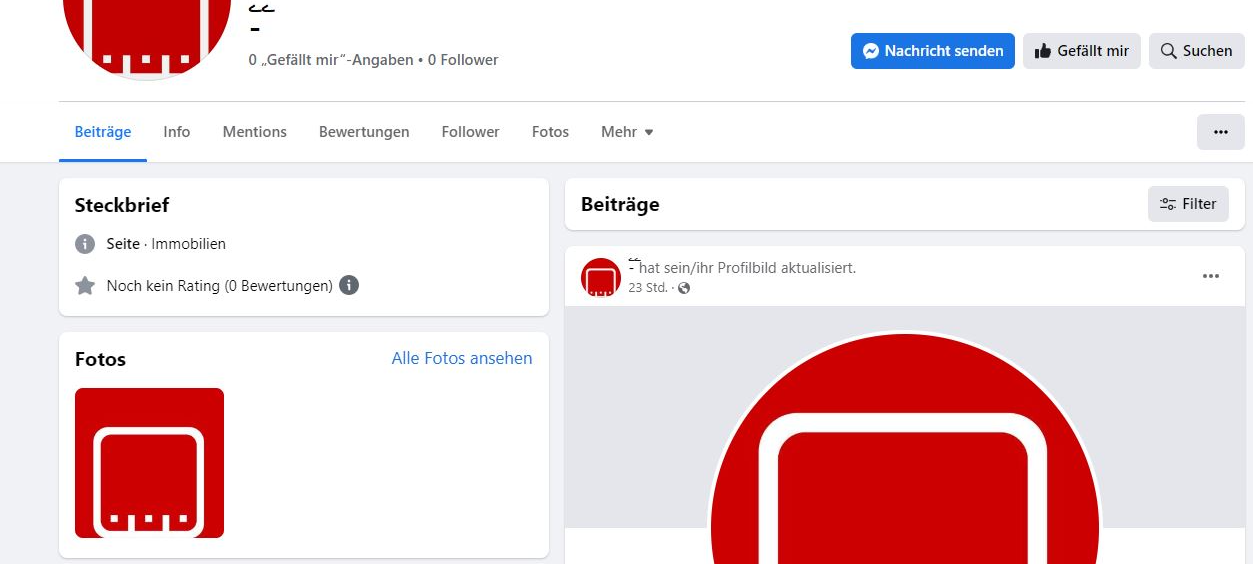This screenshot has height=564, width=1253.
Task: Open the post's three-dots options menu
Action: pos(1211,276)
